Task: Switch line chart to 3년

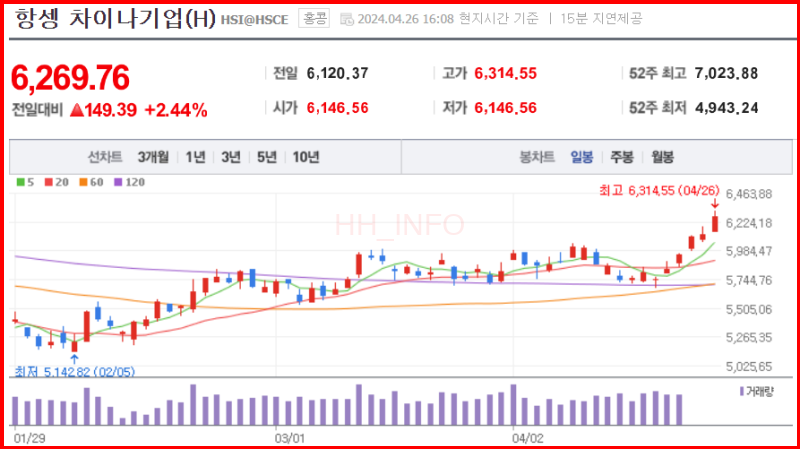Action: point(231,157)
